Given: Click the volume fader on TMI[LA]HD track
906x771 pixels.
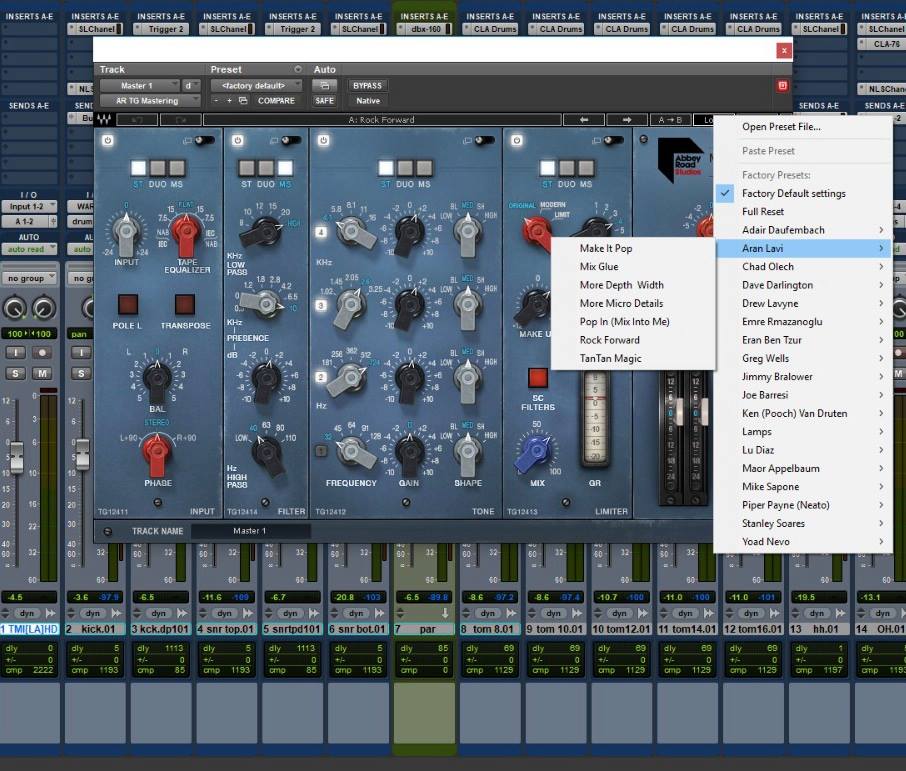Looking at the screenshot, I should (17, 457).
